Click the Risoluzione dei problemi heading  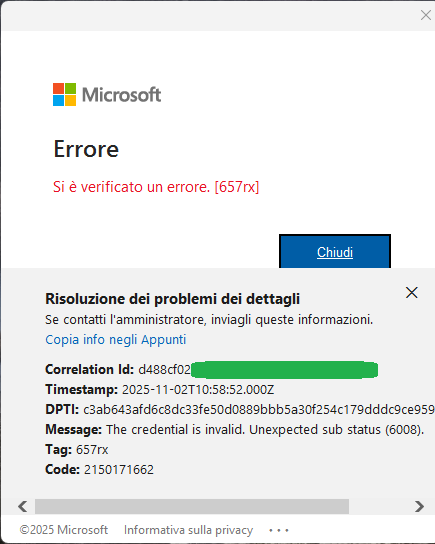click(x=172, y=299)
